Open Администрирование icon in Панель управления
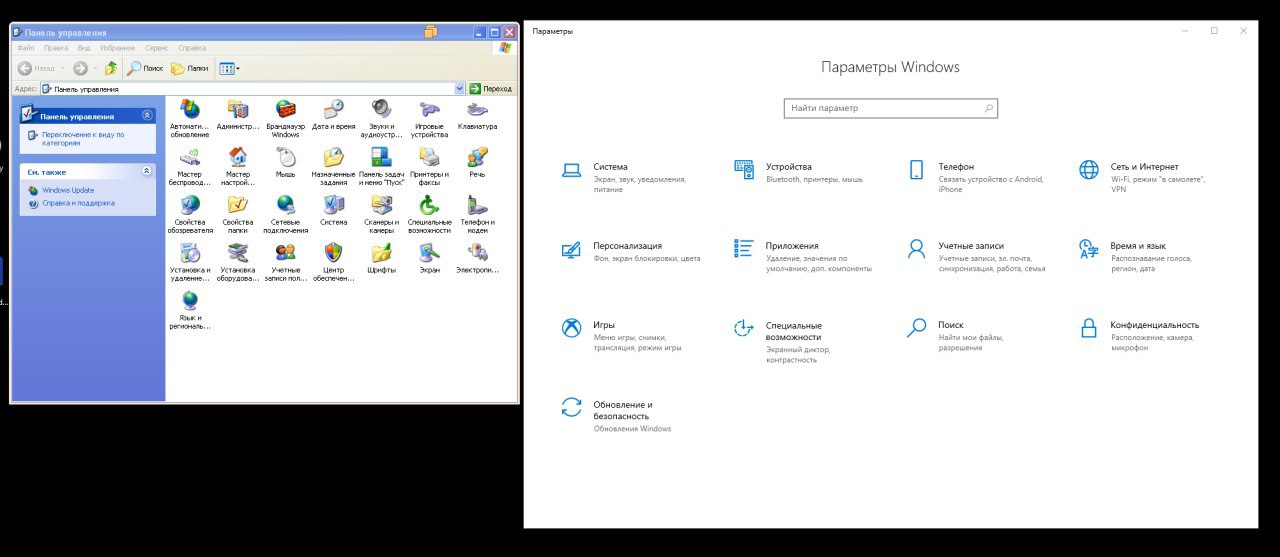The image size is (1280, 557). point(238,108)
